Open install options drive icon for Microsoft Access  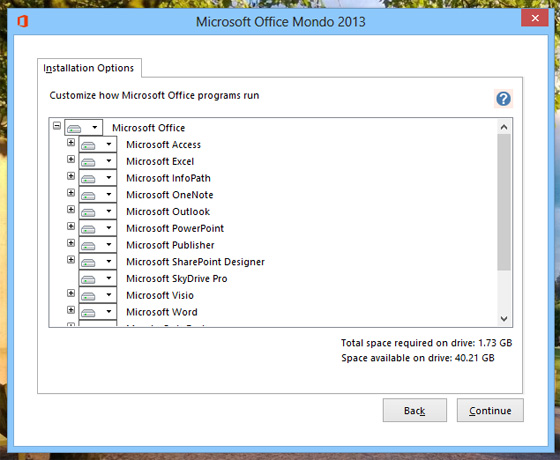point(88,145)
